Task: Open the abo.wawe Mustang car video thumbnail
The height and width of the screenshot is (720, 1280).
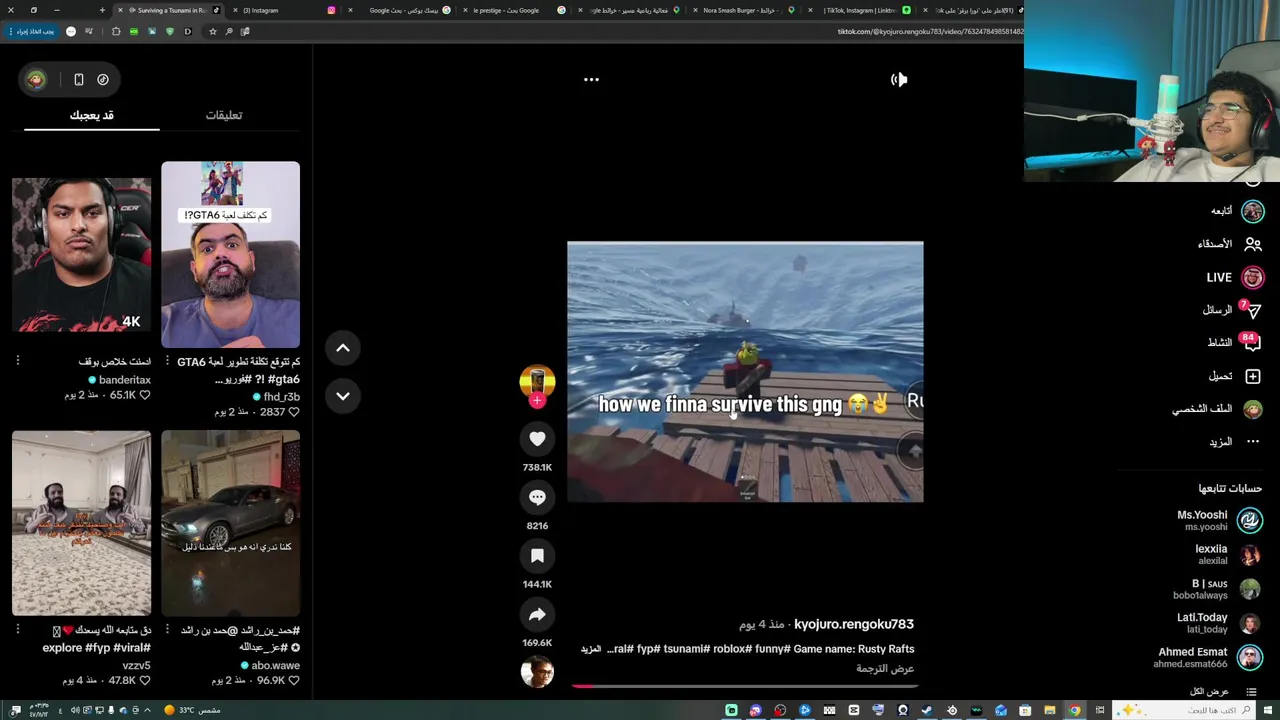Action: [230, 523]
